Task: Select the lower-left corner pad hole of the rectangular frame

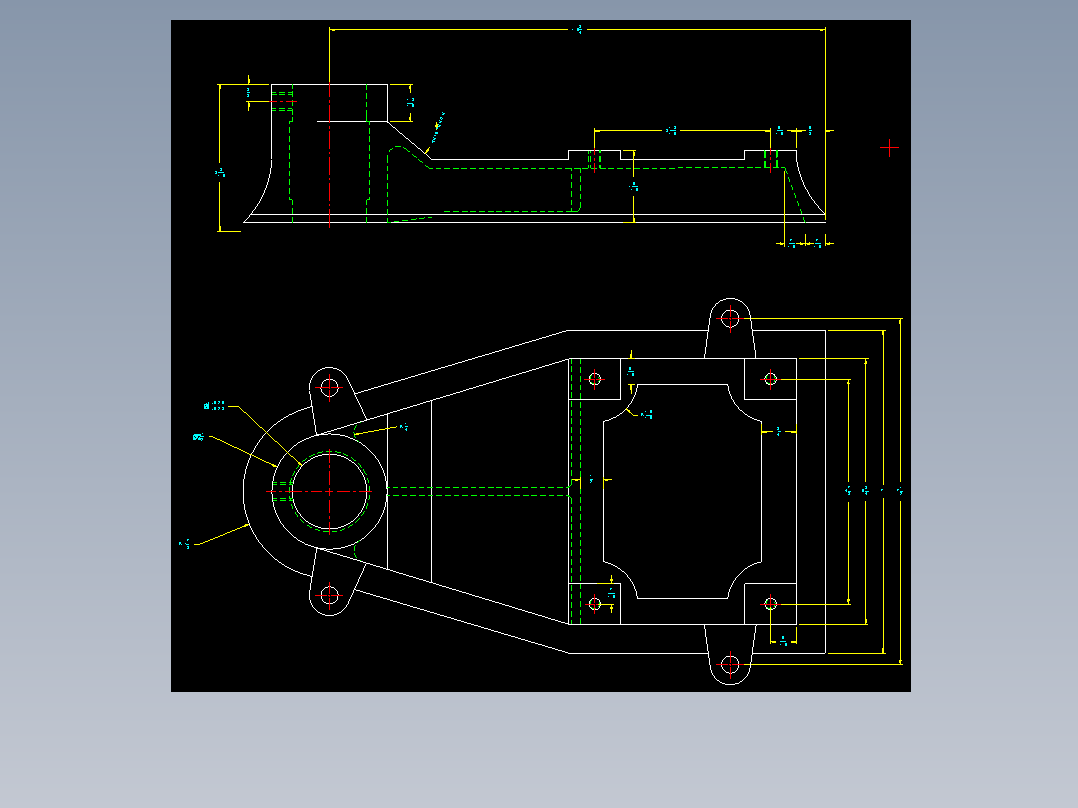Action: pyautogui.click(x=595, y=604)
